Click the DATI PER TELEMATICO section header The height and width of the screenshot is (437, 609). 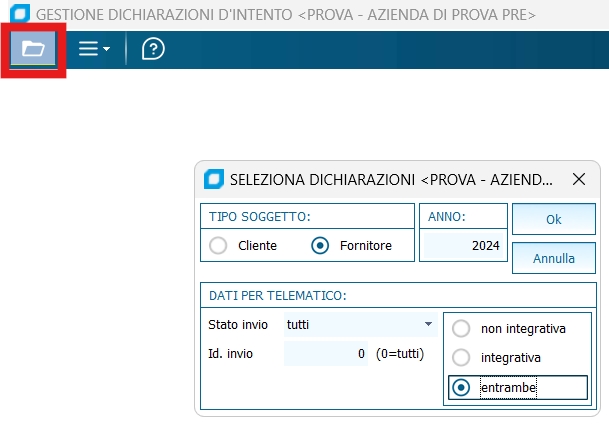pyautogui.click(x=278, y=295)
